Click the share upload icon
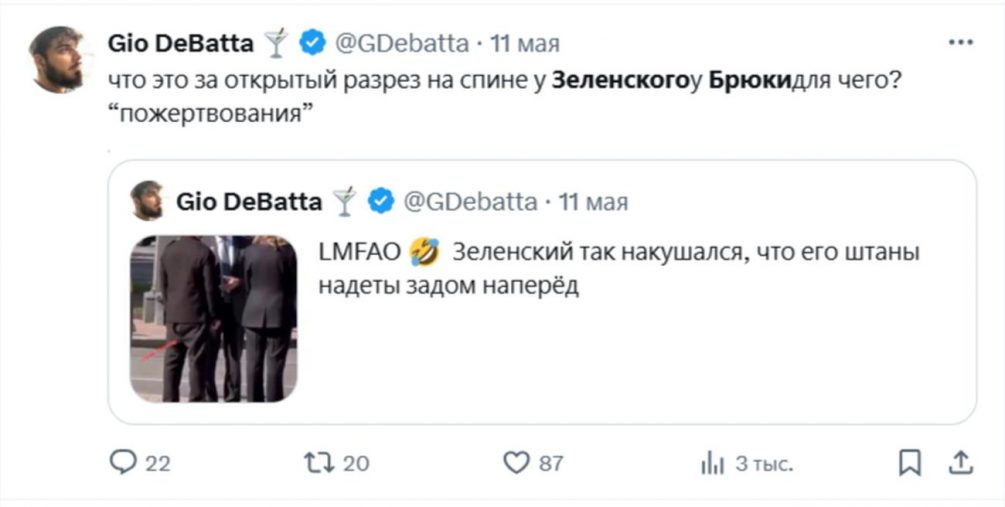Viewport: 1005px width, 507px height. [x=961, y=462]
